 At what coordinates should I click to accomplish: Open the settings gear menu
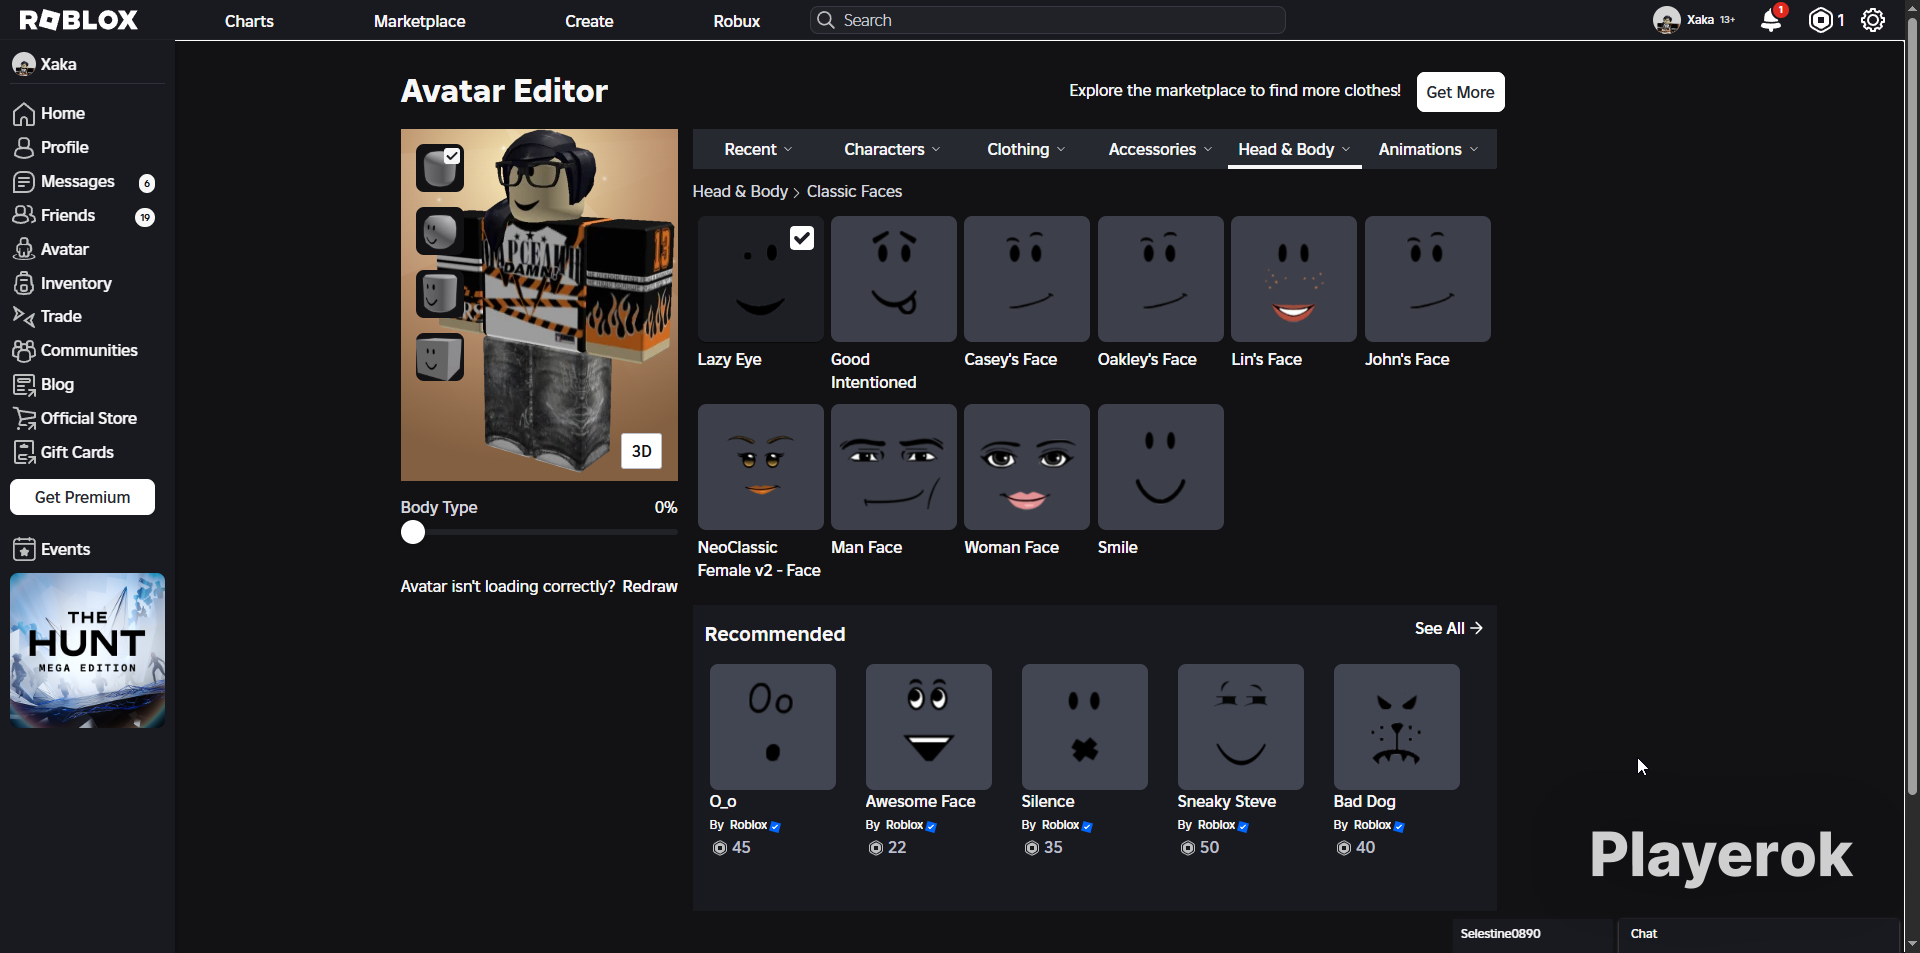pos(1873,20)
